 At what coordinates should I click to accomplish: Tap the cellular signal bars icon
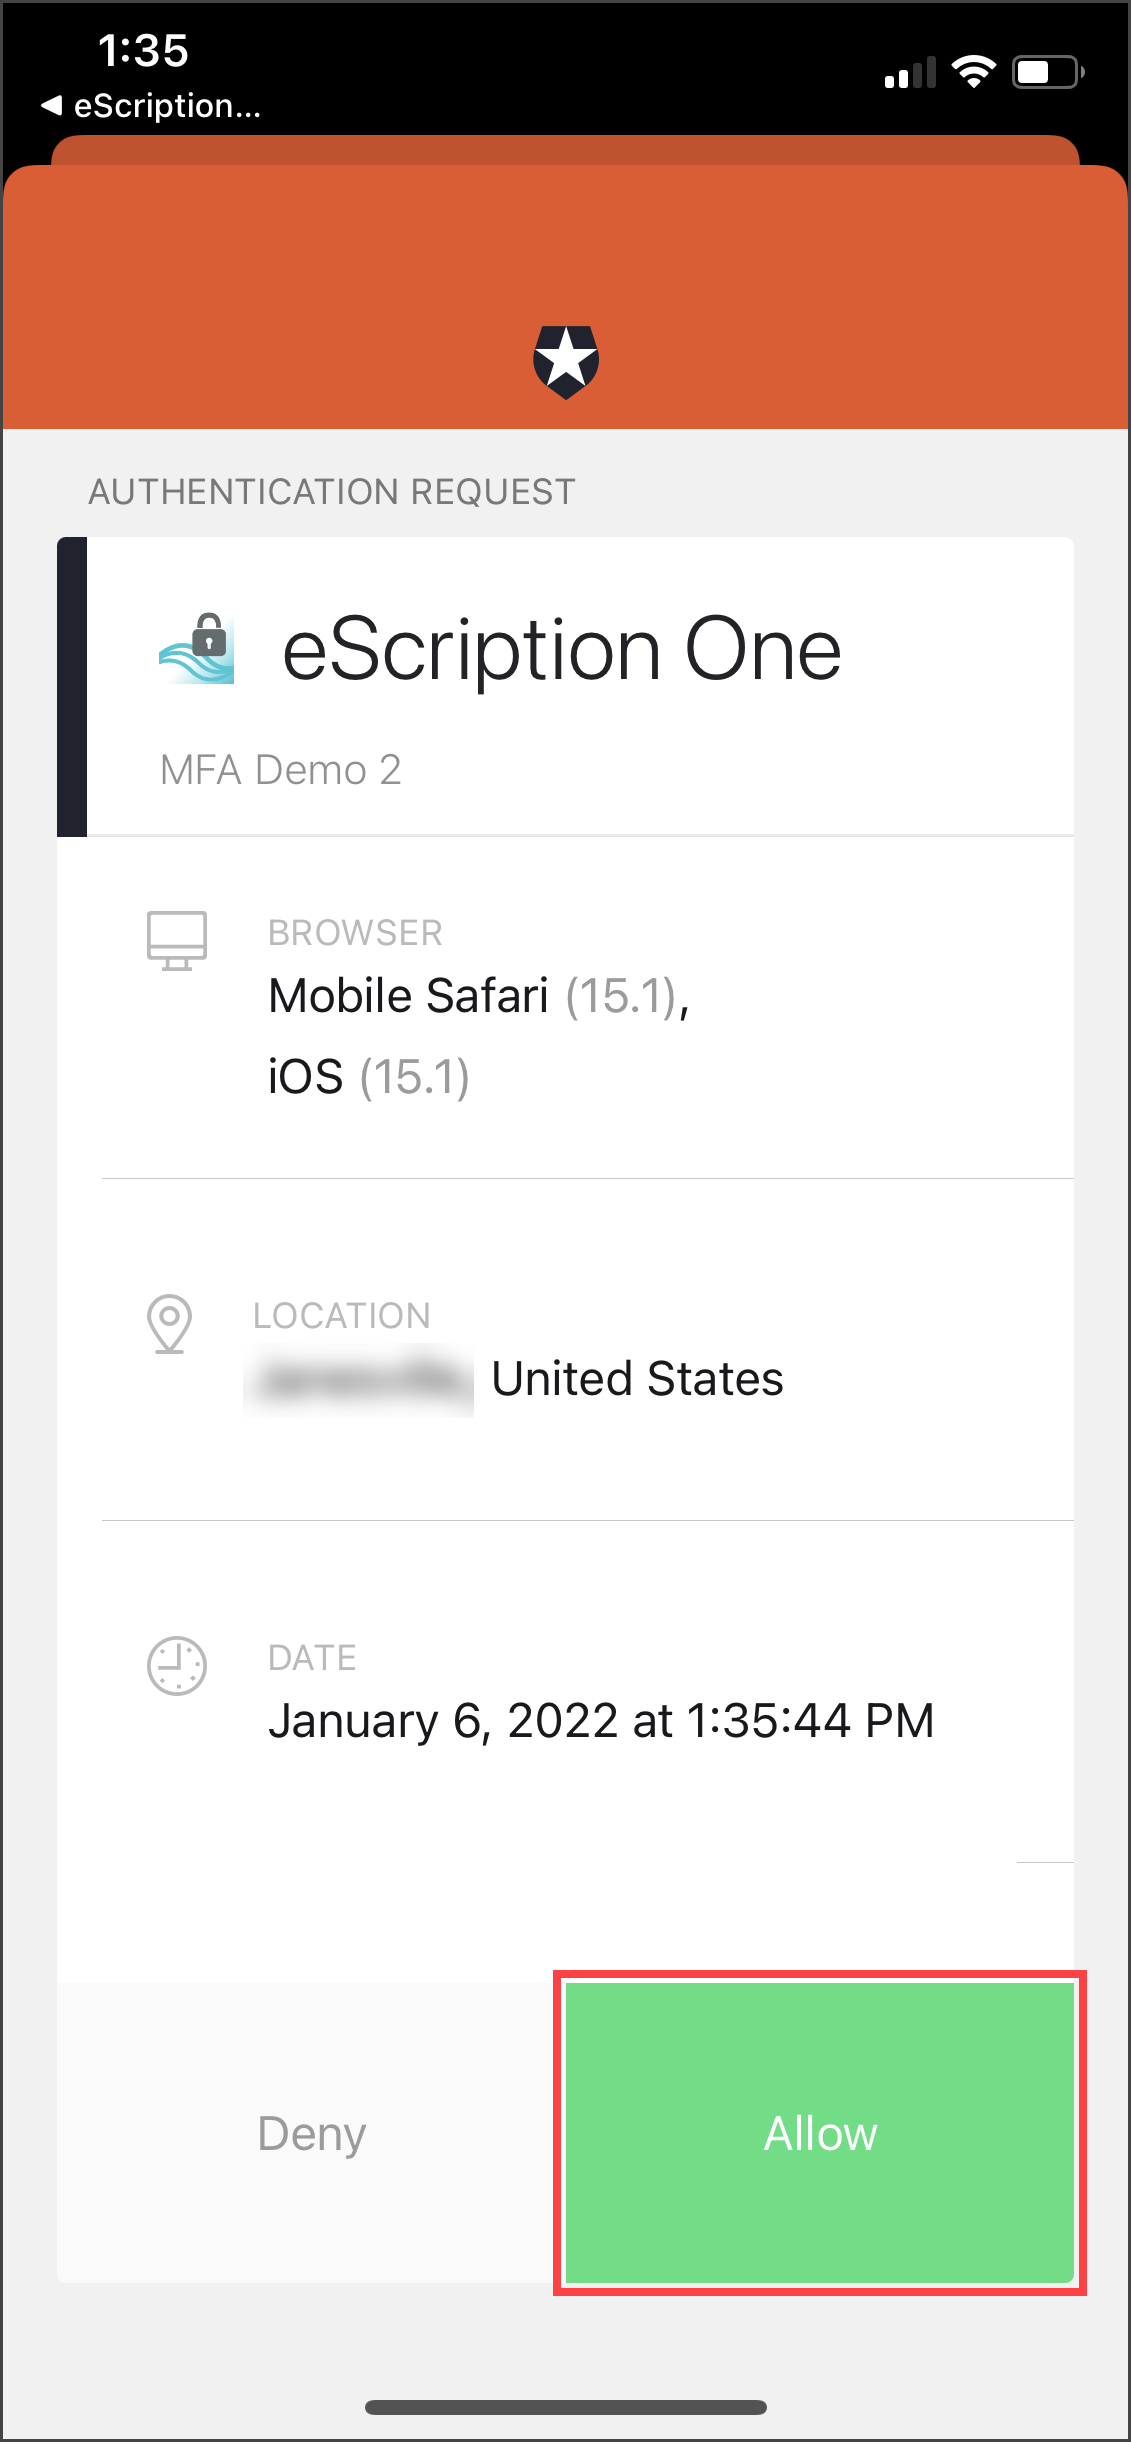[x=910, y=73]
